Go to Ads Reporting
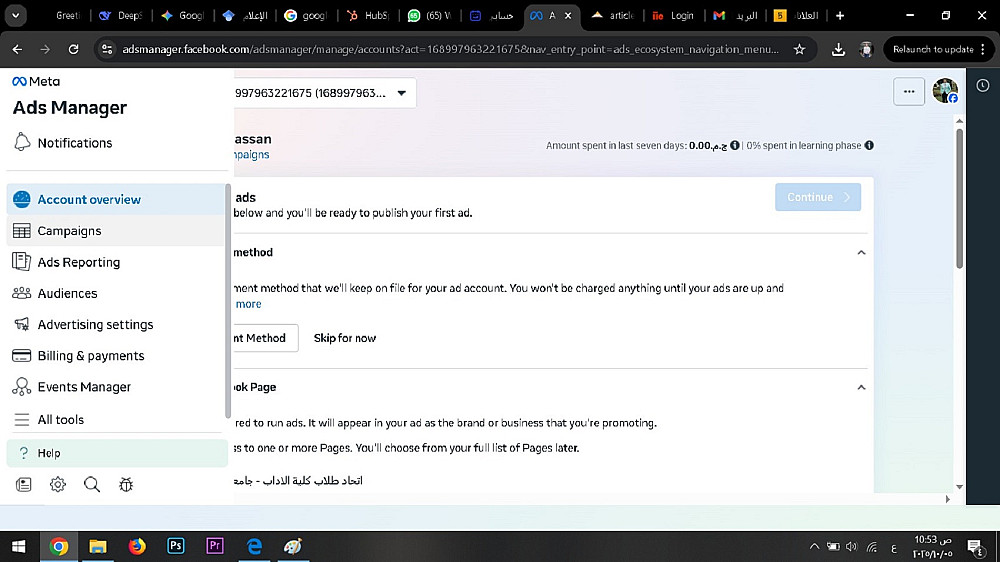1000x562 pixels. coord(116,262)
